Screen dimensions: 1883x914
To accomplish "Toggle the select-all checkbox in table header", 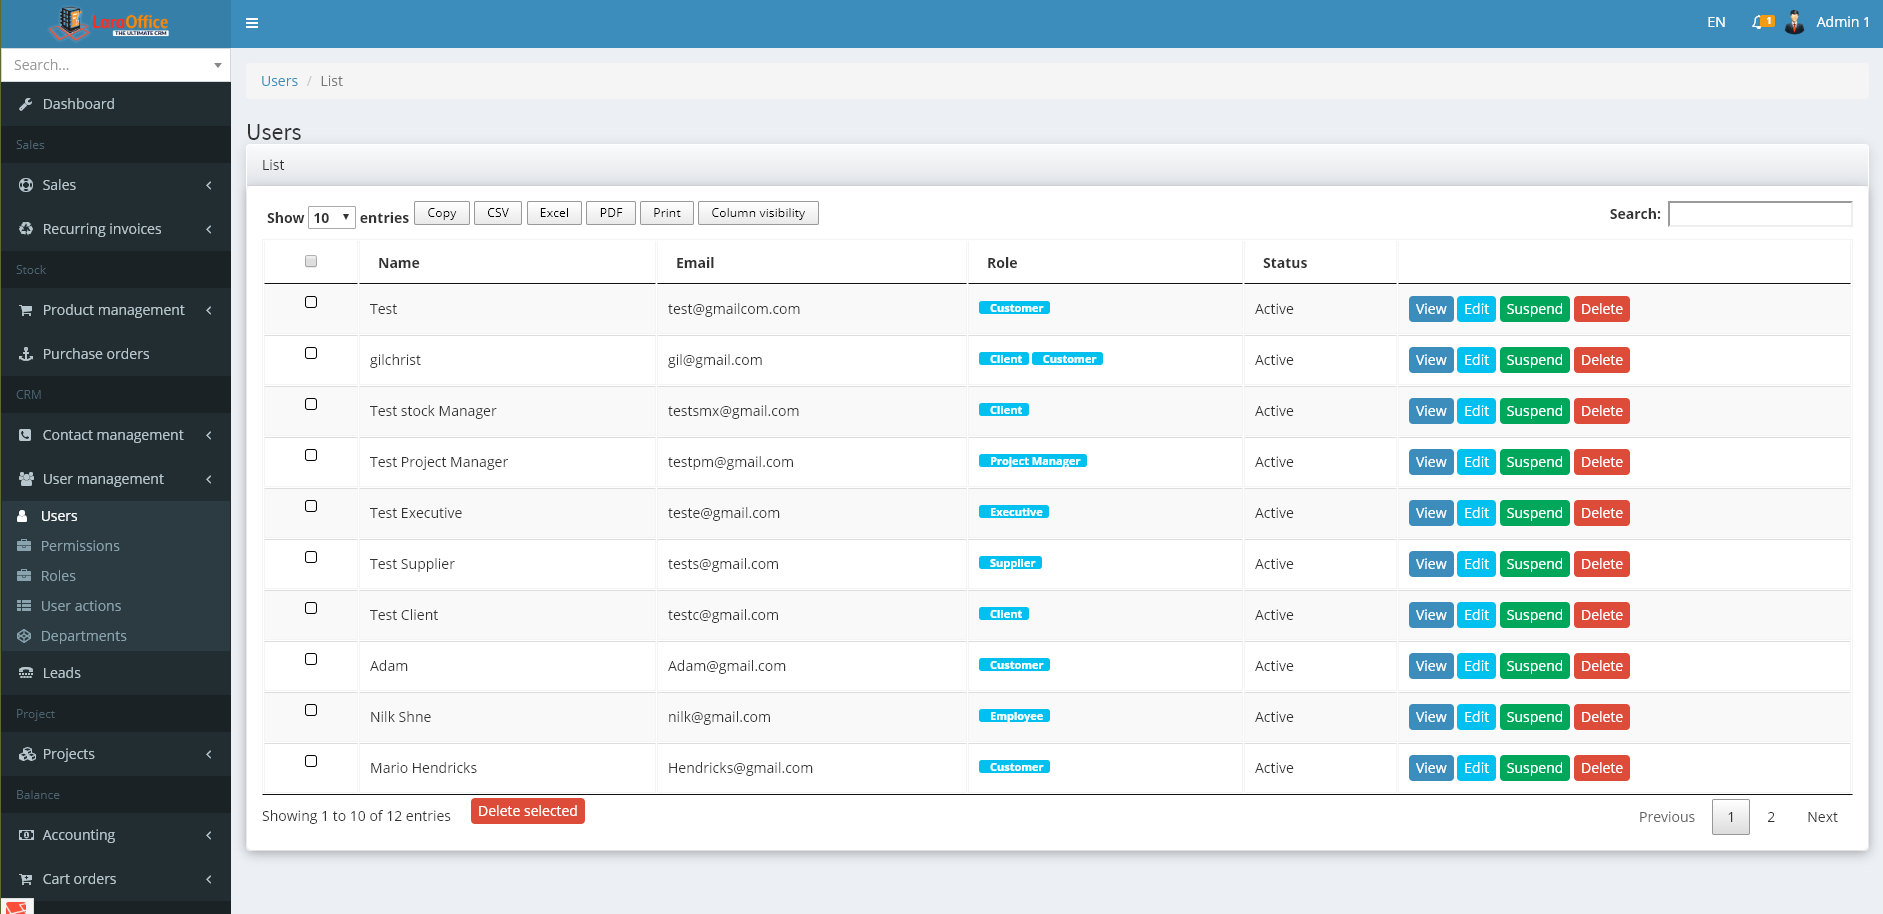I will pos(311,261).
